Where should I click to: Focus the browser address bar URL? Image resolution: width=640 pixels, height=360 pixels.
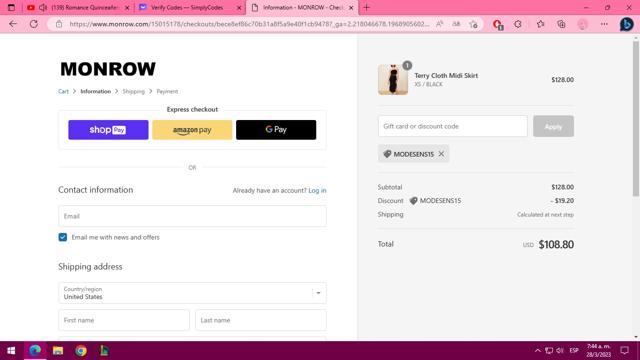coord(249,24)
